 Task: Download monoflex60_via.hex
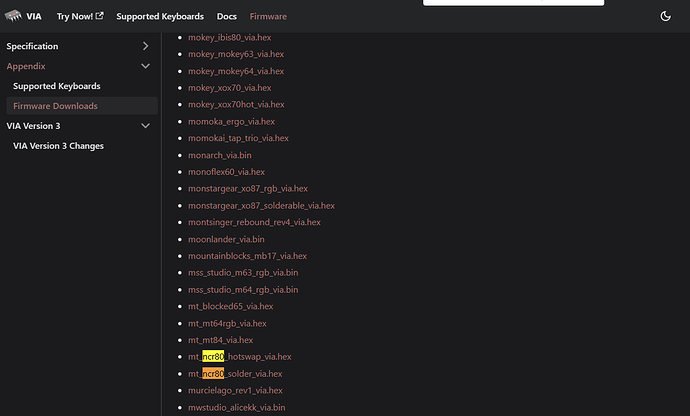click(x=227, y=172)
